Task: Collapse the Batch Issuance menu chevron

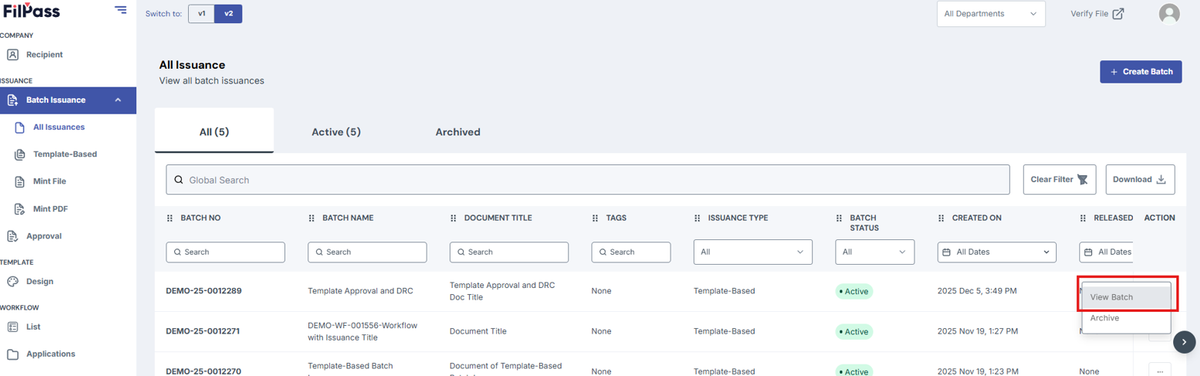Action: coord(118,100)
